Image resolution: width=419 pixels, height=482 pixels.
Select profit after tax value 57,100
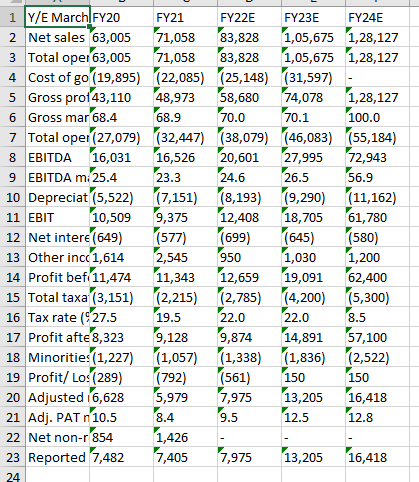pos(377,337)
